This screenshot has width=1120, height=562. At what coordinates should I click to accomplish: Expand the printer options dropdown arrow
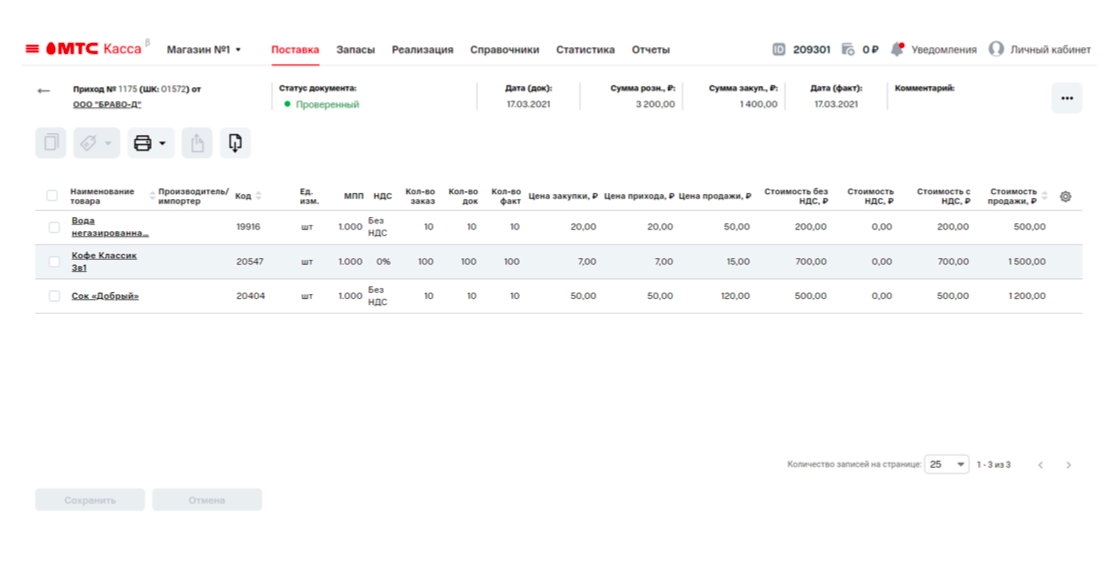162,144
